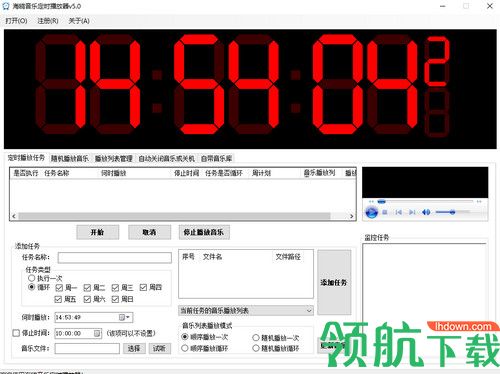Toggle the 周六 checkbox
This screenshot has height=374, width=500.
click(x=87, y=299)
